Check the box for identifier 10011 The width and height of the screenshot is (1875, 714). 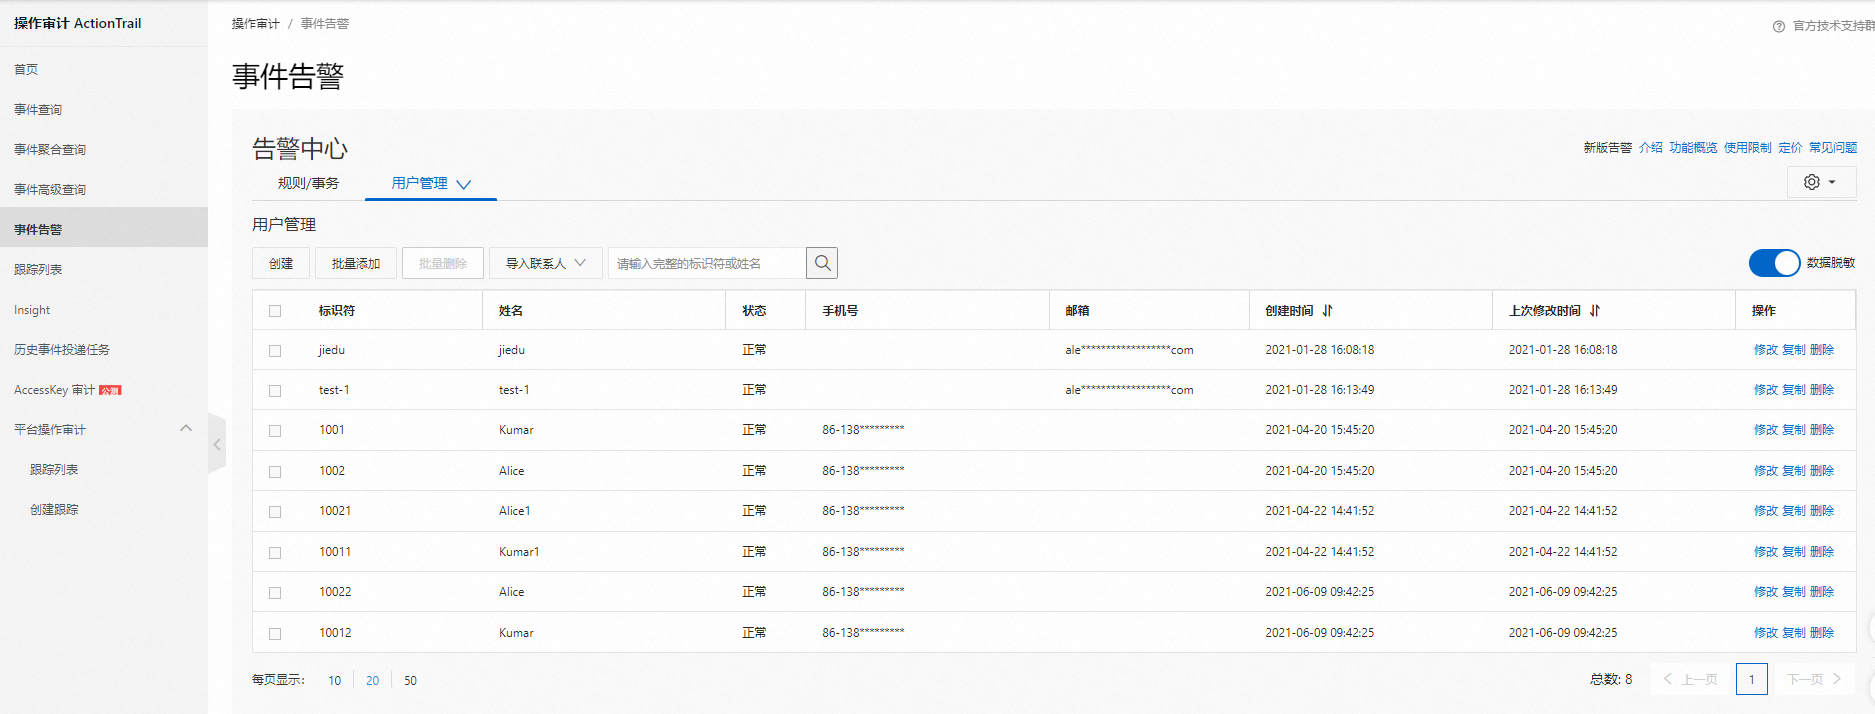(x=275, y=553)
